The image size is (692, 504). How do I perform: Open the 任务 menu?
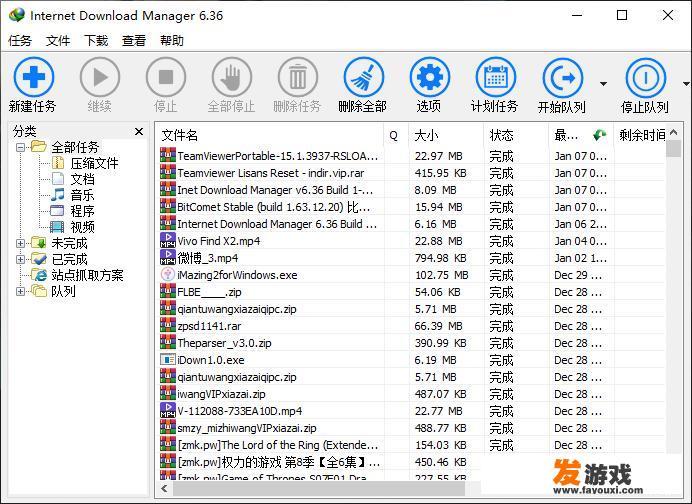(x=20, y=41)
